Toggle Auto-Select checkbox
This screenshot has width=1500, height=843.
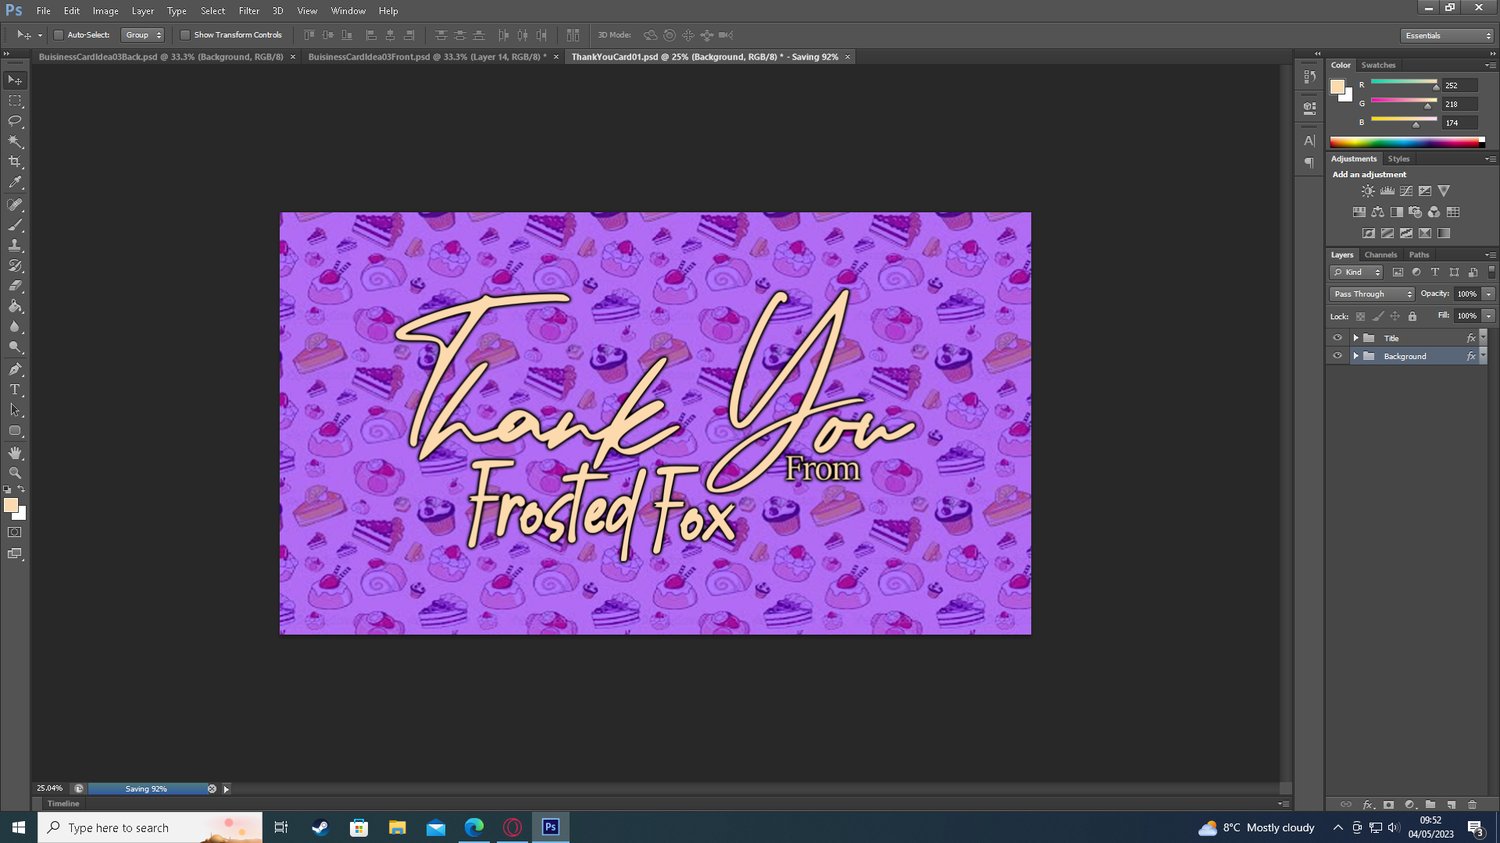click(58, 35)
